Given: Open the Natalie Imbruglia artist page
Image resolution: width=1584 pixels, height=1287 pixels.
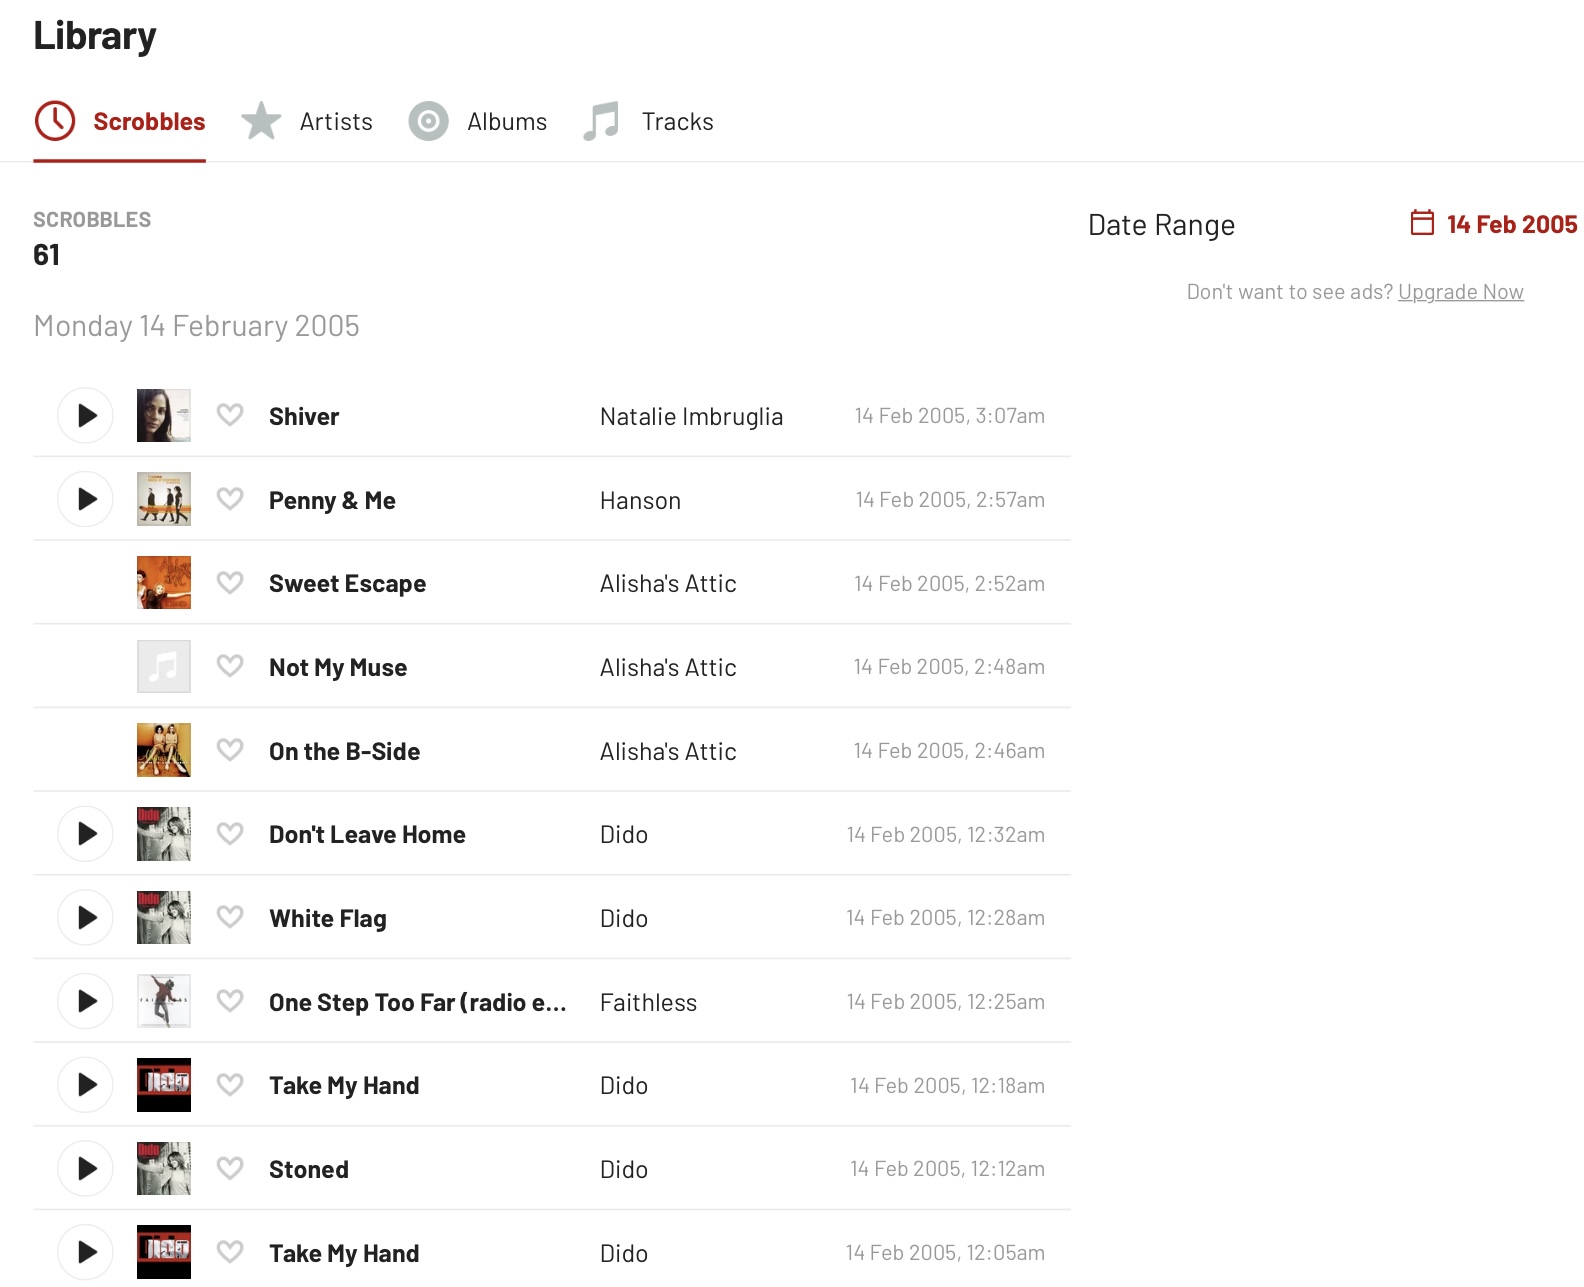Looking at the screenshot, I should (691, 417).
